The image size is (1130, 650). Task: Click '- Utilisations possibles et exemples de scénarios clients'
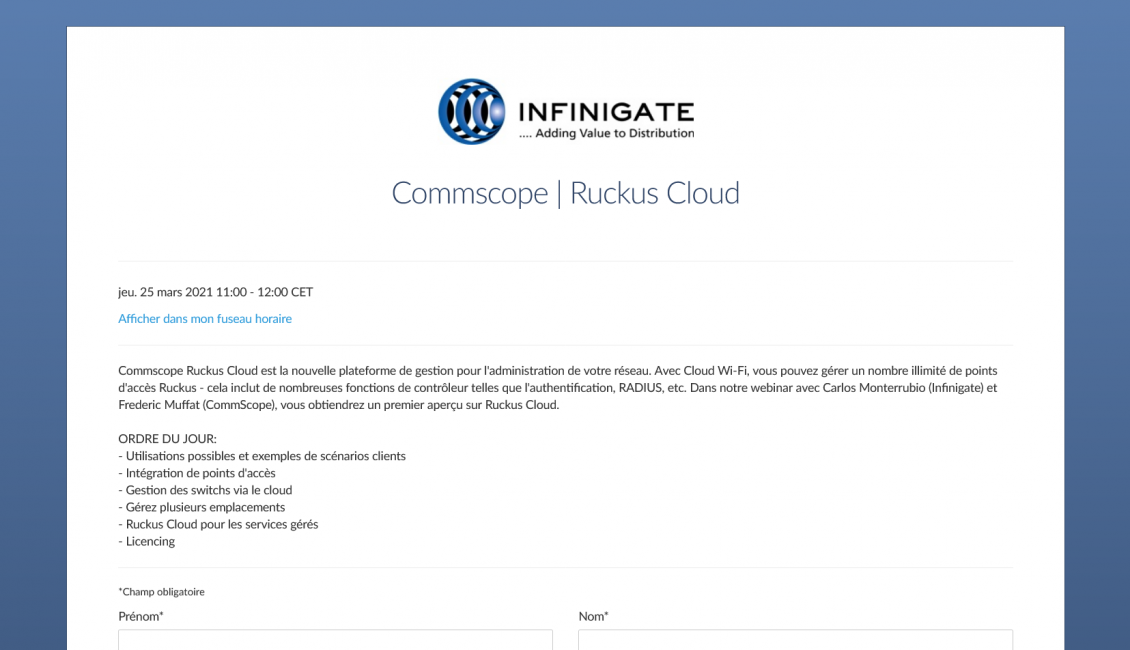(x=262, y=456)
